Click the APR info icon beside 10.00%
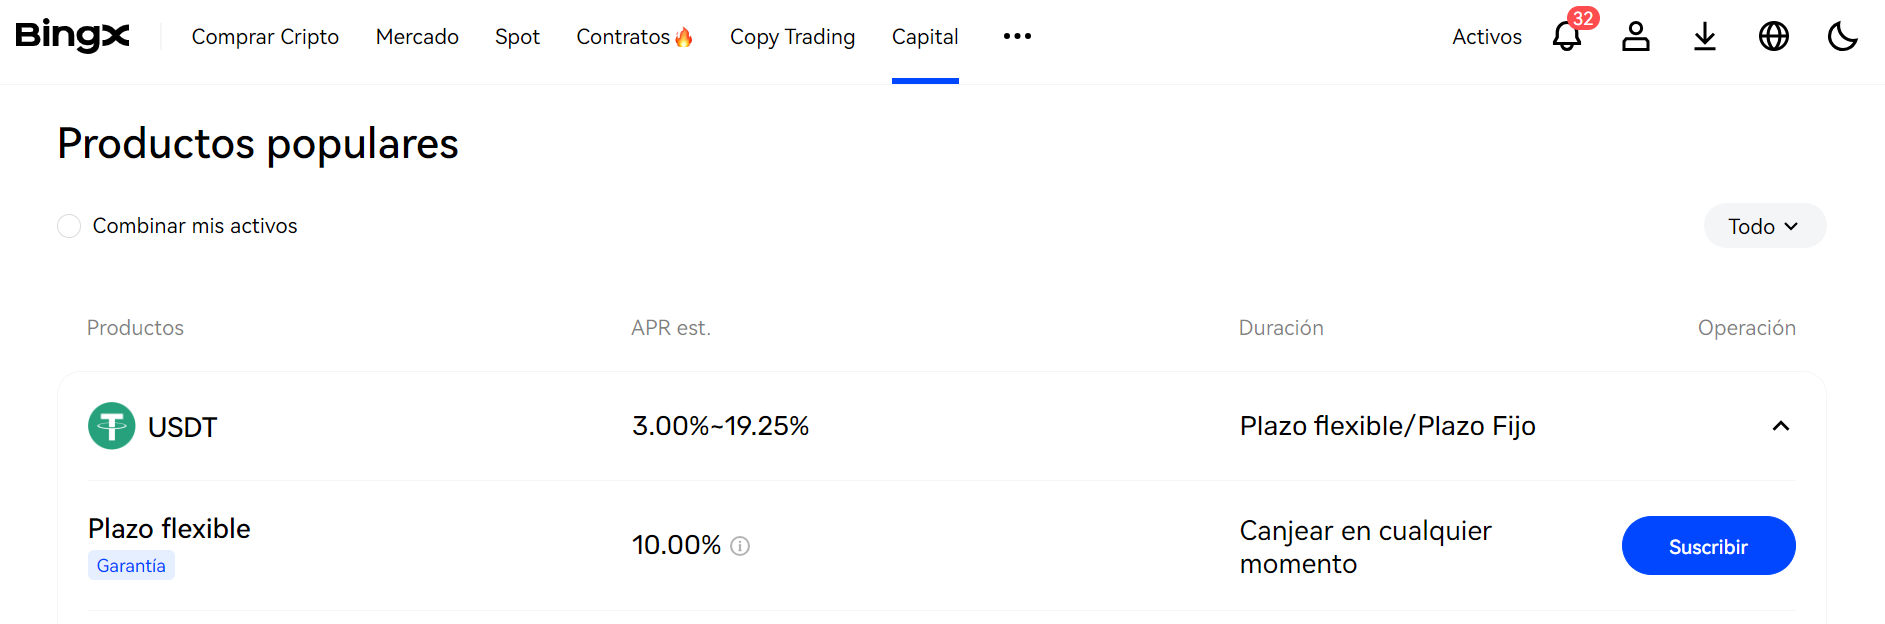The width and height of the screenshot is (1885, 624). [x=740, y=546]
